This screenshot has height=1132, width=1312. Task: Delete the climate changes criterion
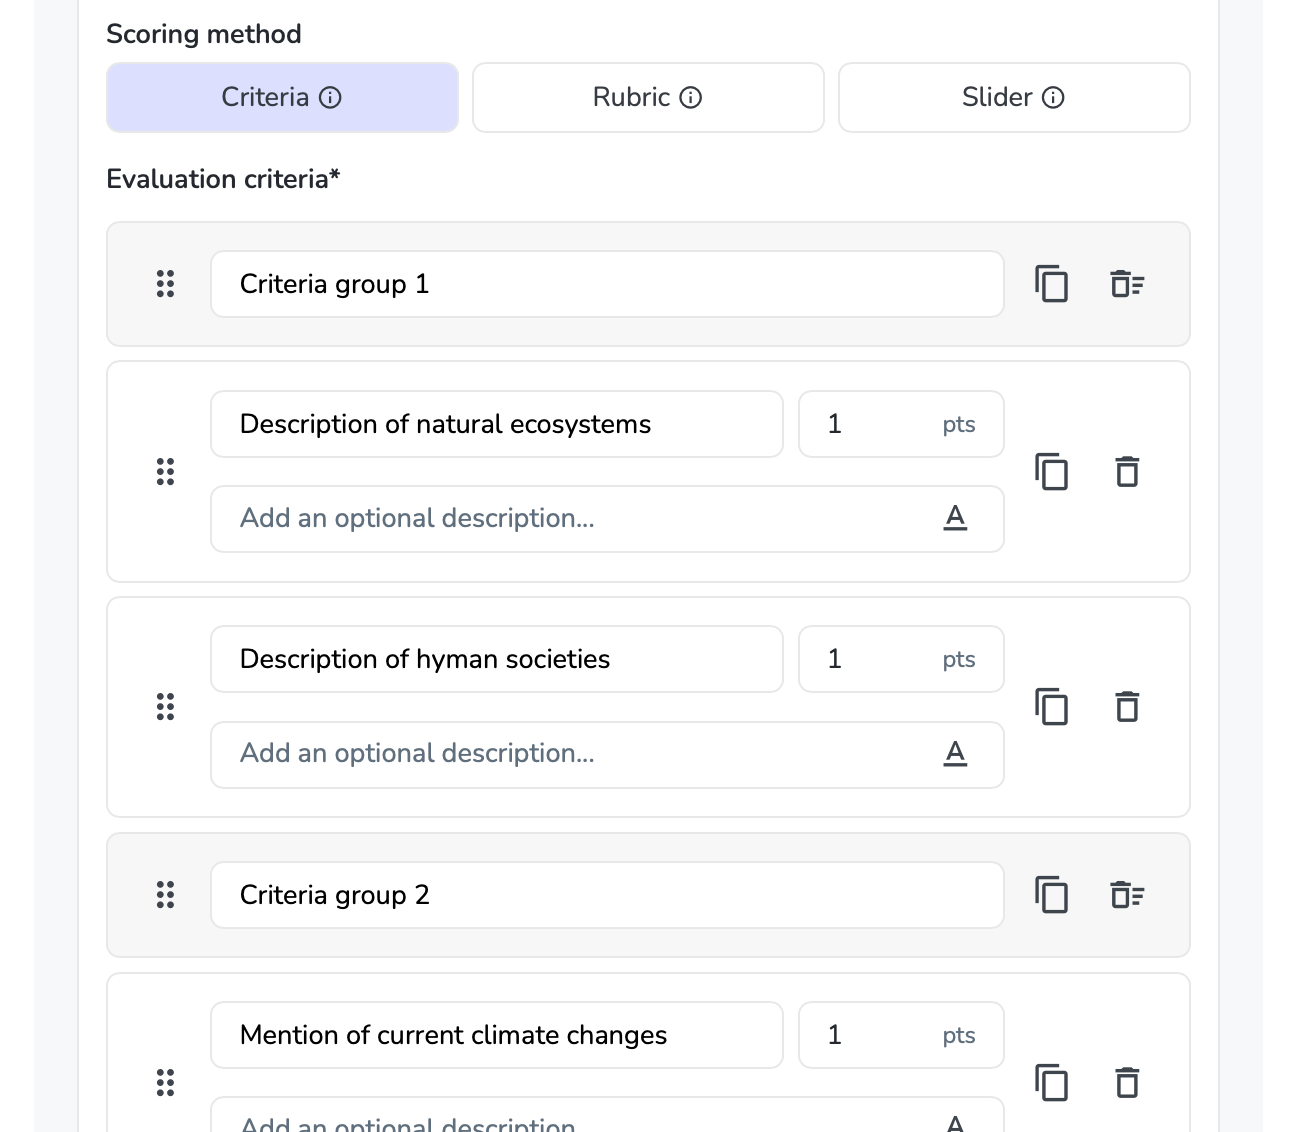pyautogui.click(x=1127, y=1082)
